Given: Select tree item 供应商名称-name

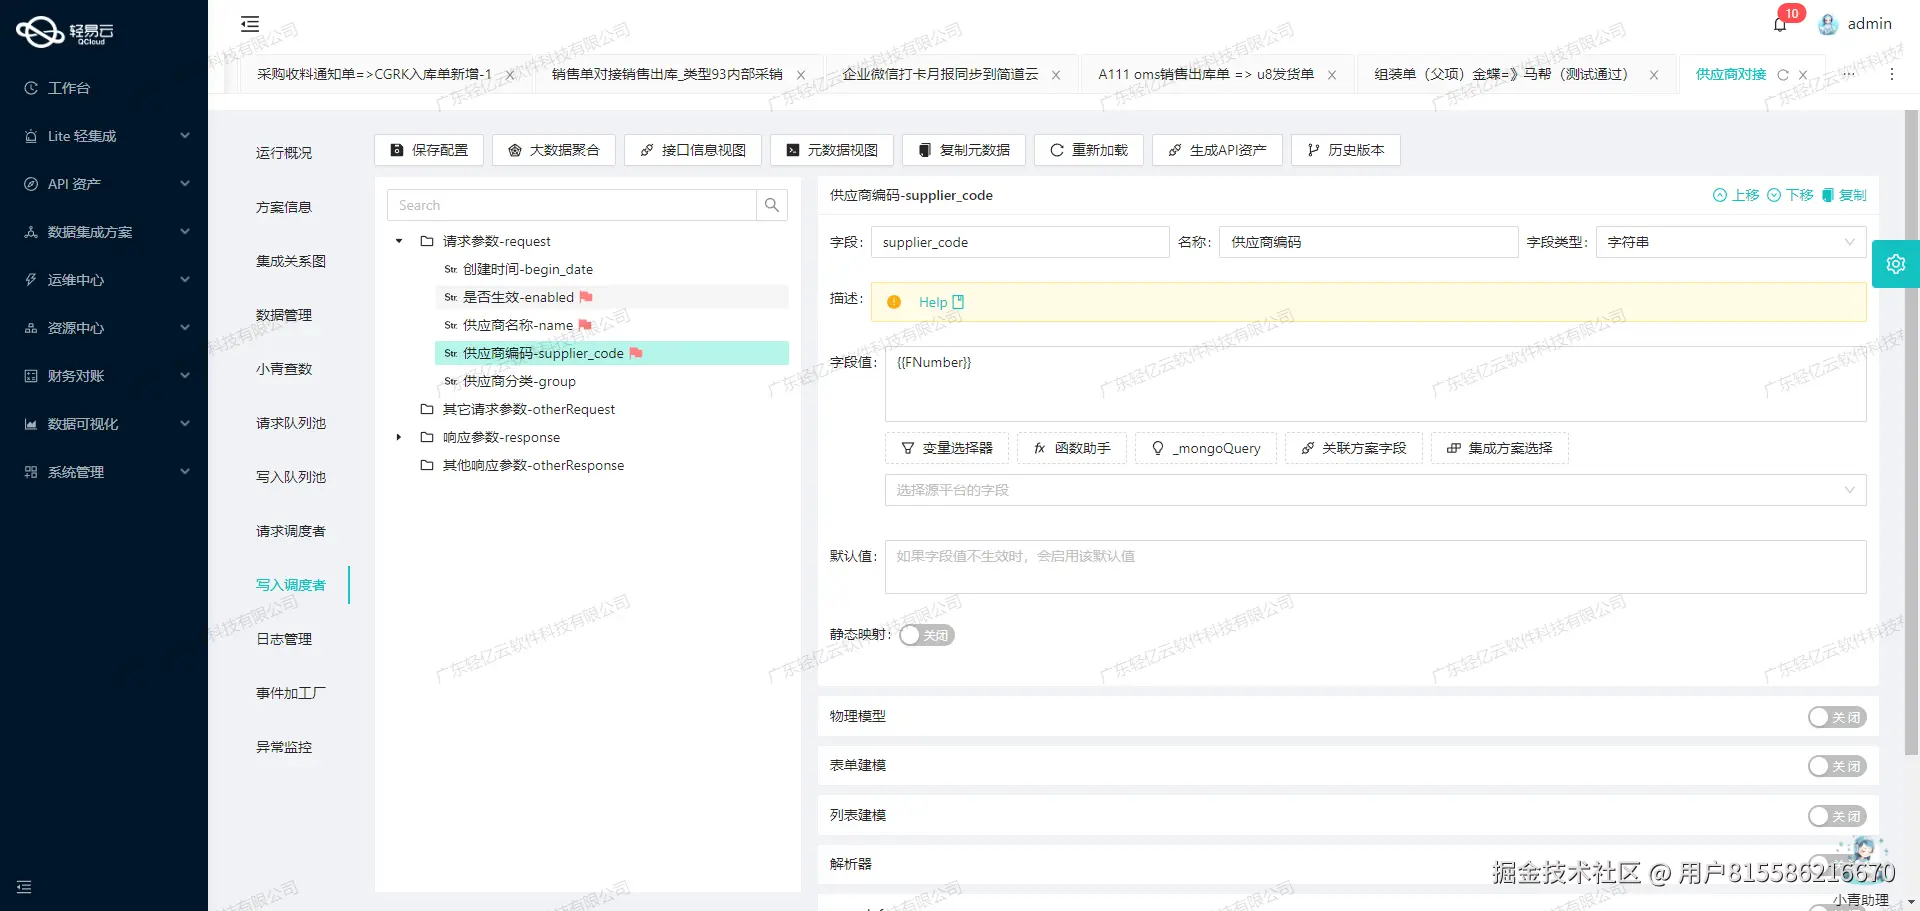Looking at the screenshot, I should [x=519, y=325].
